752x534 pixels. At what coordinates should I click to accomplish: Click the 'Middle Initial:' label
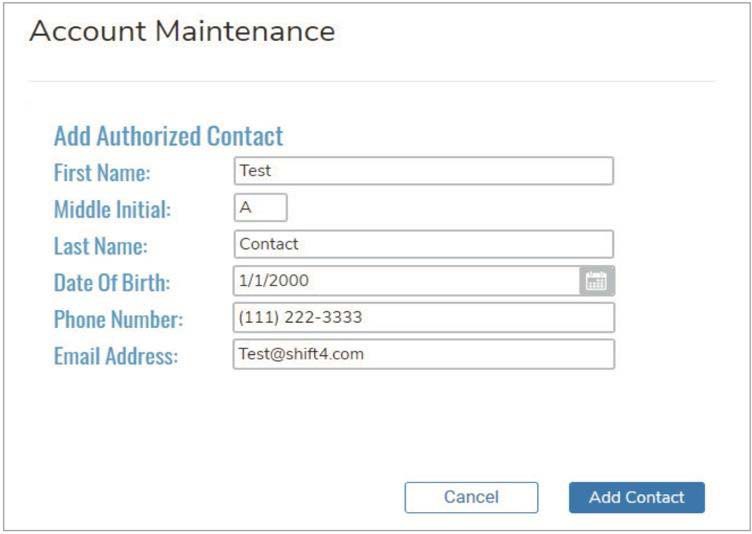coord(112,209)
